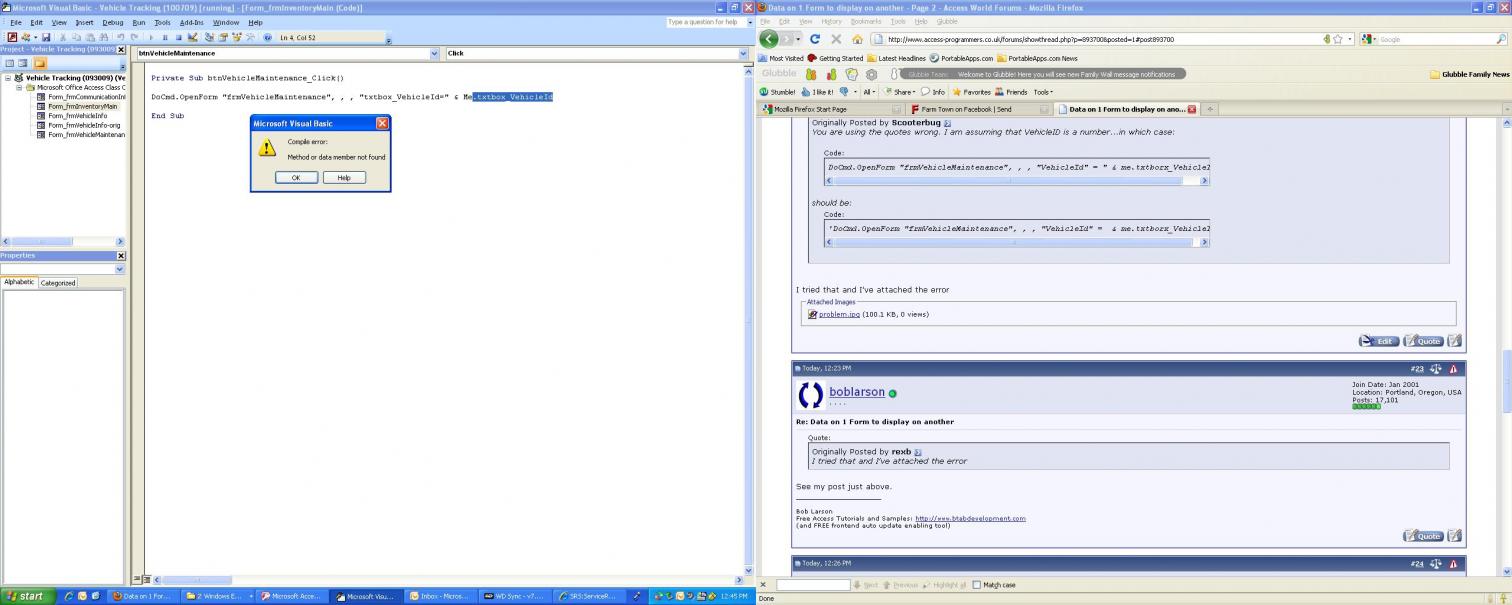
Task: Open the btabdevelopment.com signature link
Action: point(970,518)
